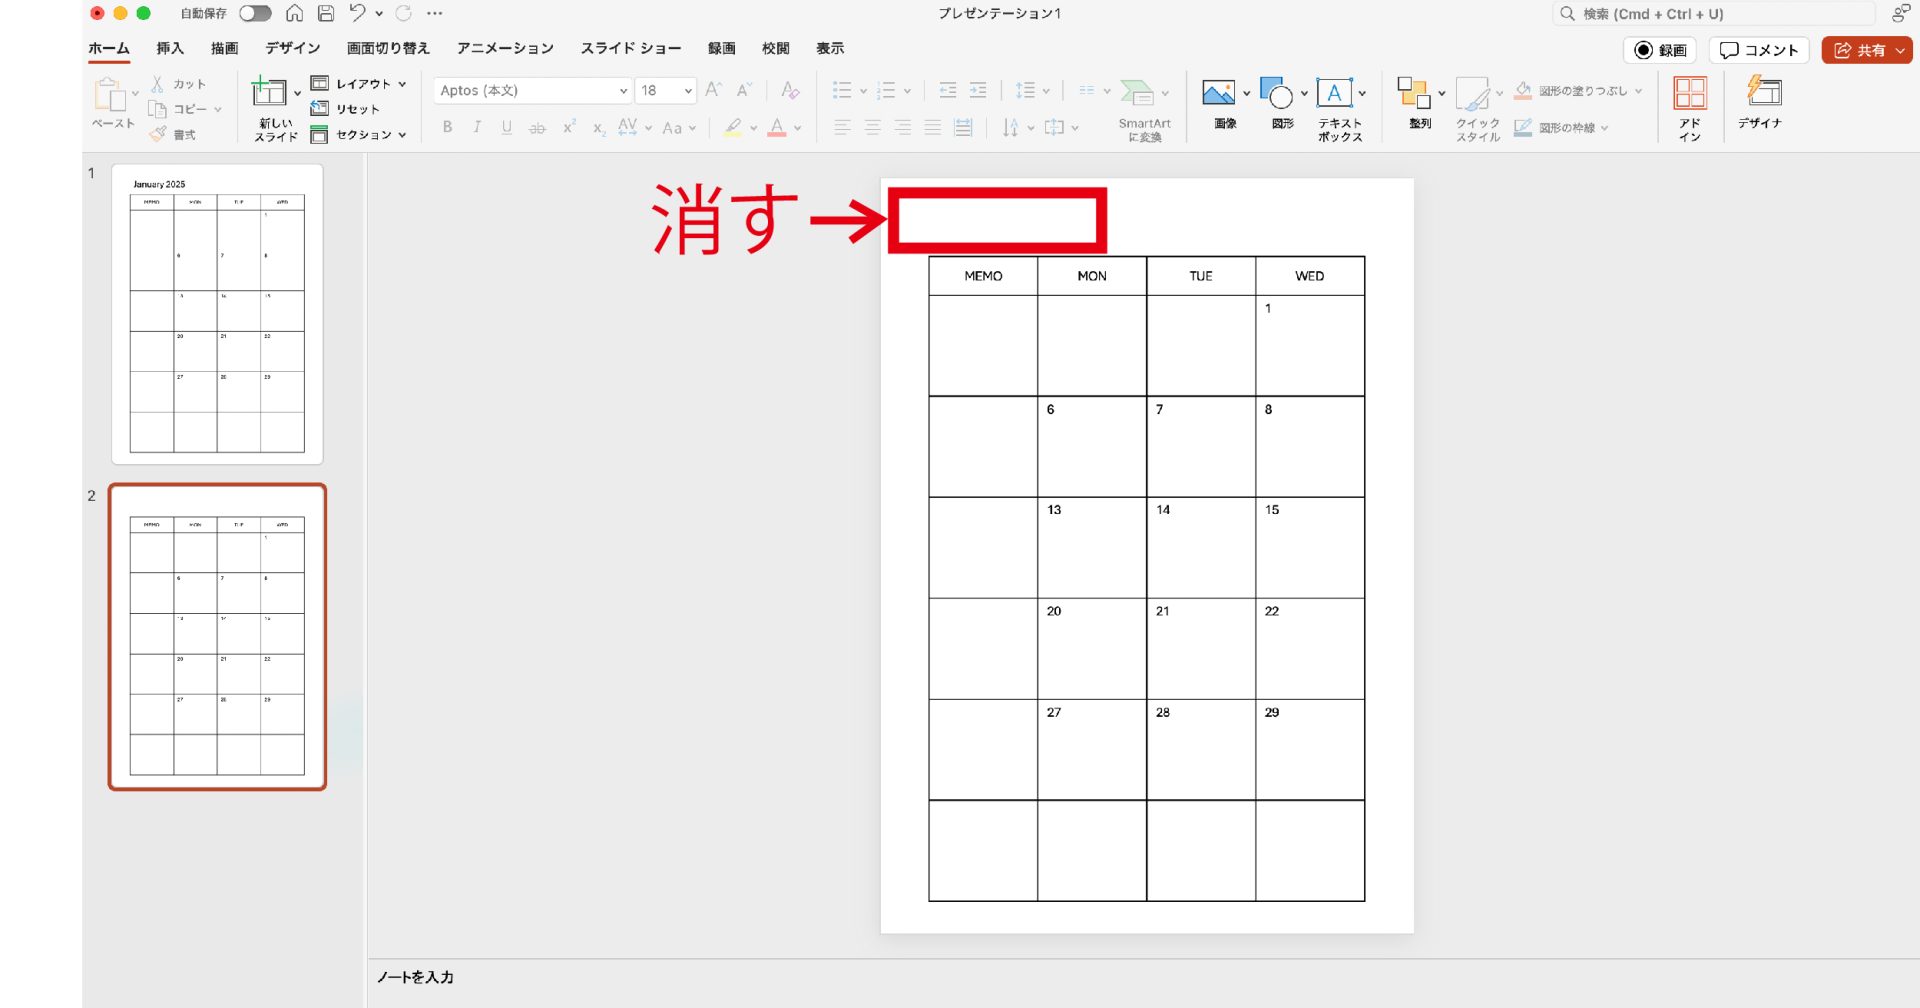Select slide 1 thumbnail with January 2025
This screenshot has width=1920, height=1008.
217,314
